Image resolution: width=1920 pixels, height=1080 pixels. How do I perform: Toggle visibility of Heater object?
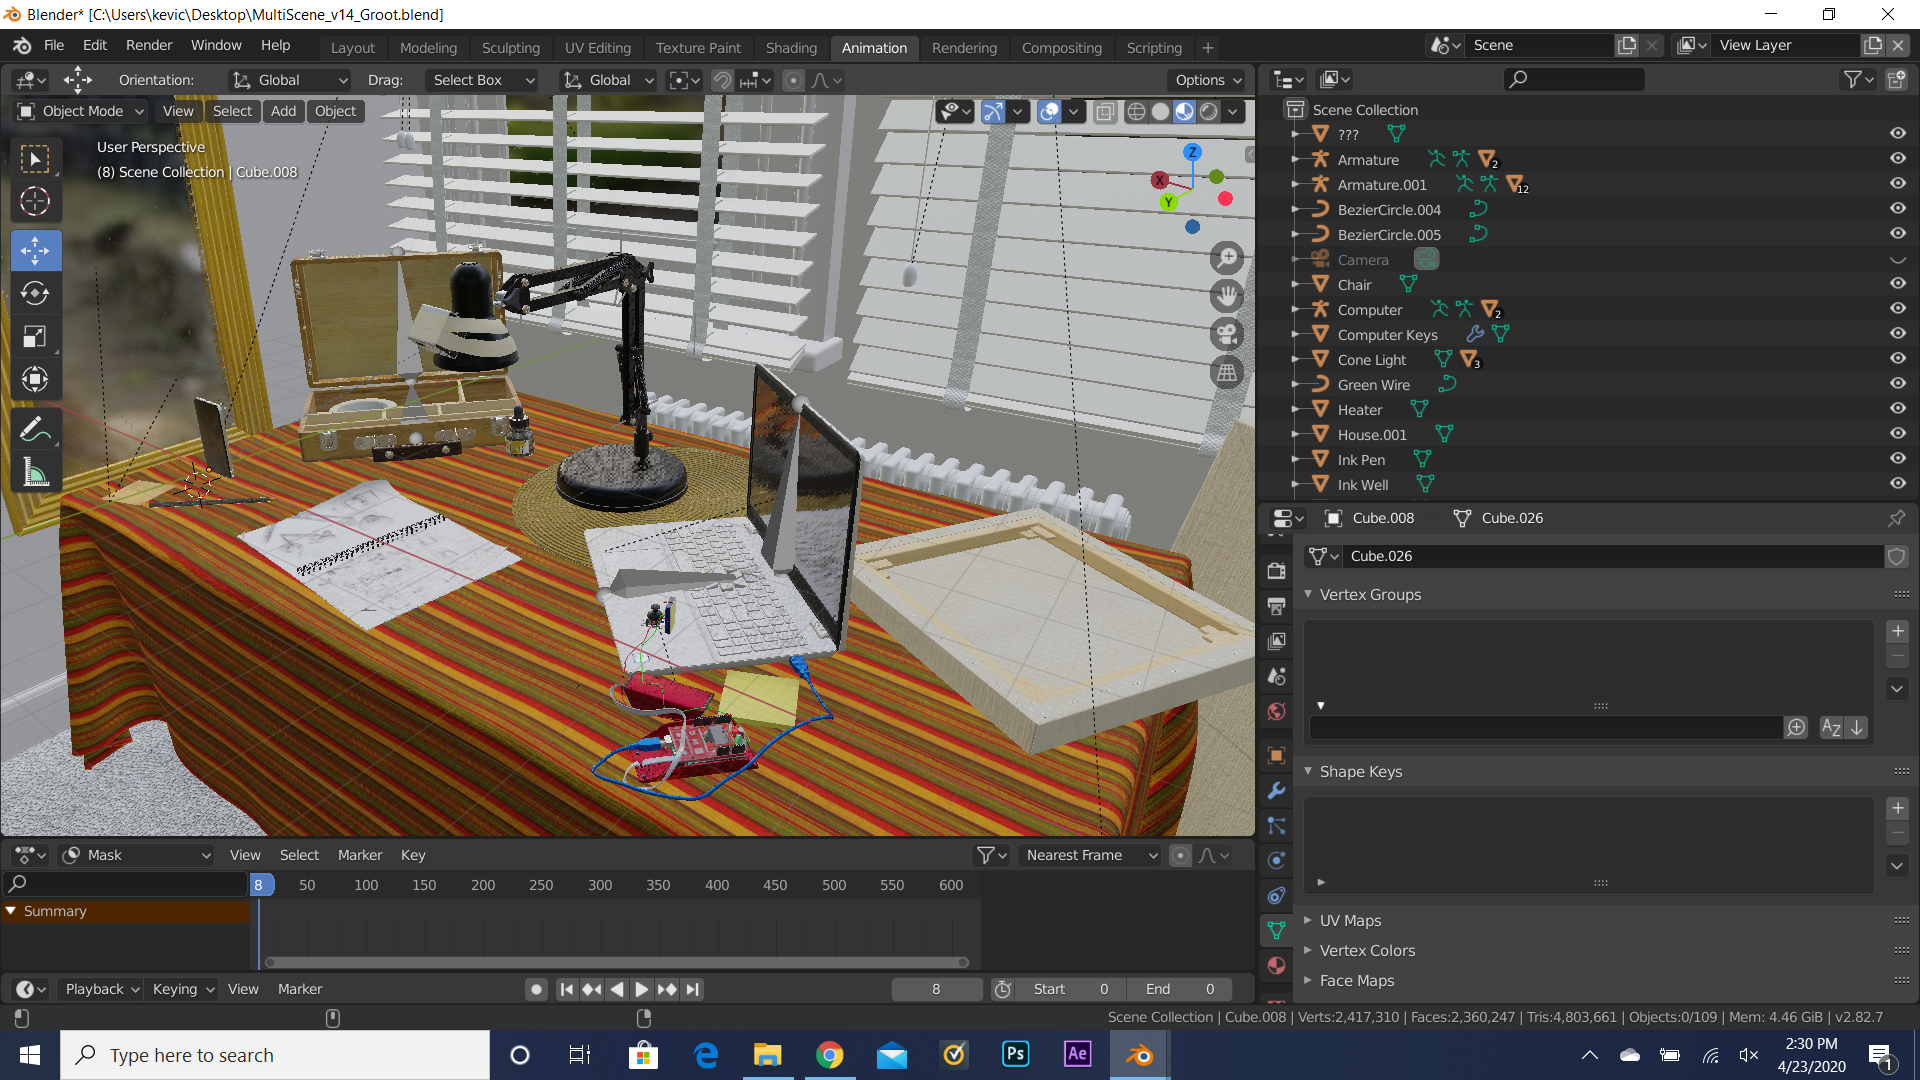point(1897,409)
